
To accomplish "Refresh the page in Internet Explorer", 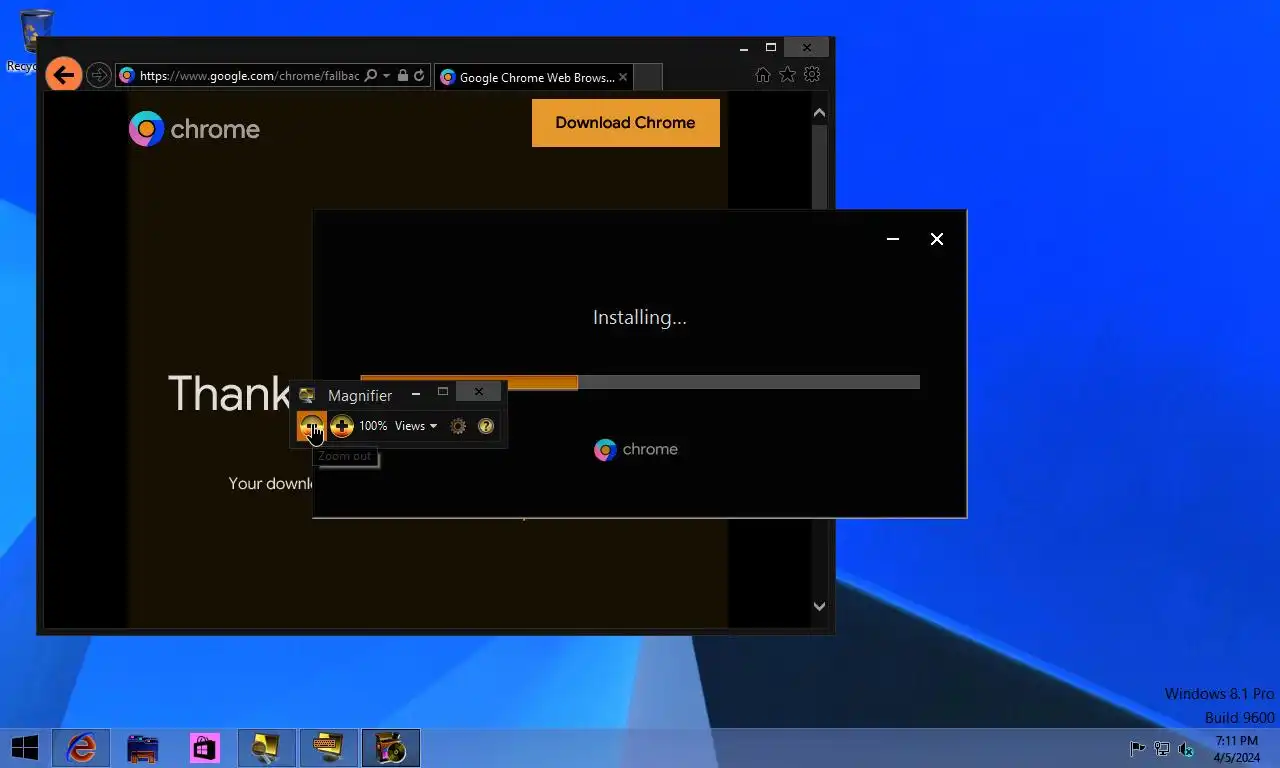I will coord(419,76).
